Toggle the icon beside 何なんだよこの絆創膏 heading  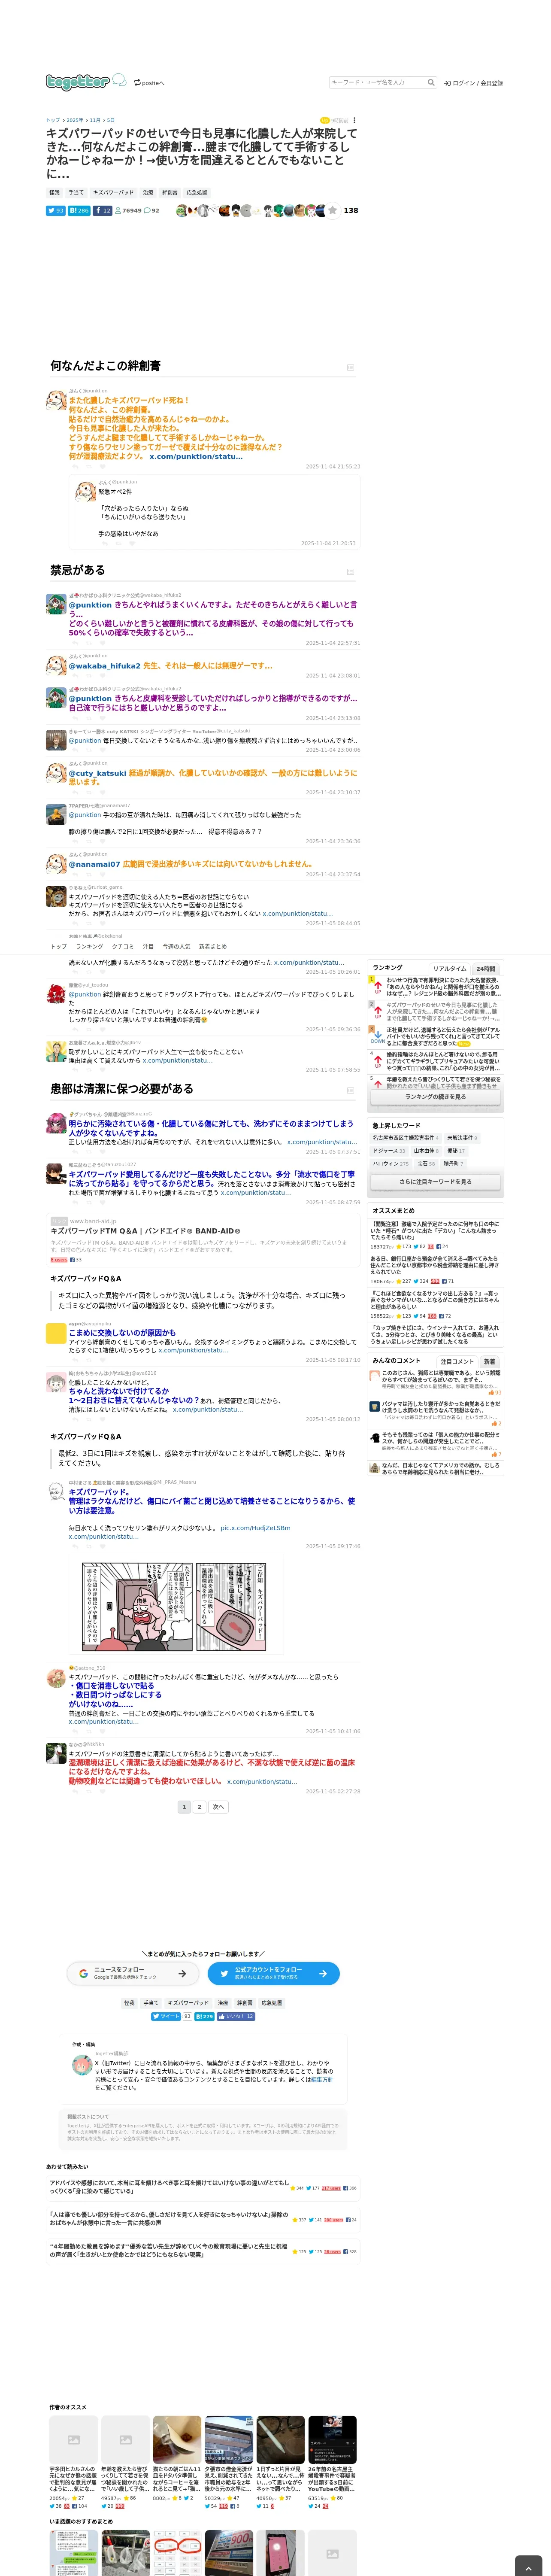350,367
